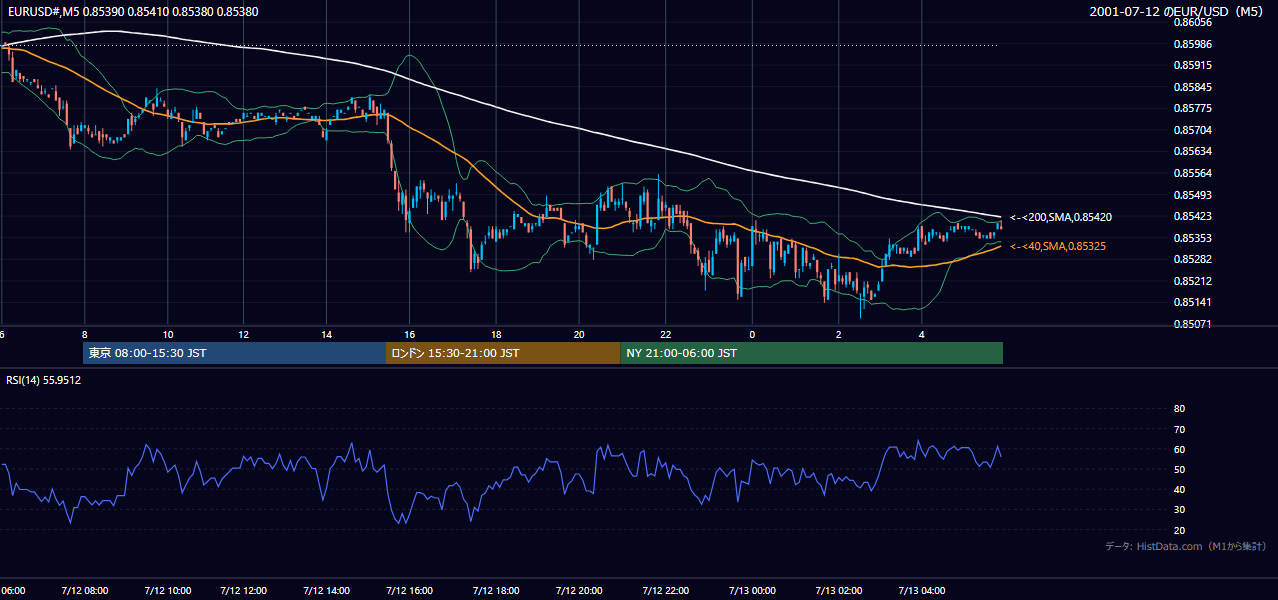The height and width of the screenshot is (600, 1278).
Task: Click bottom timestamp 7/13 04:00
Action: point(922,591)
